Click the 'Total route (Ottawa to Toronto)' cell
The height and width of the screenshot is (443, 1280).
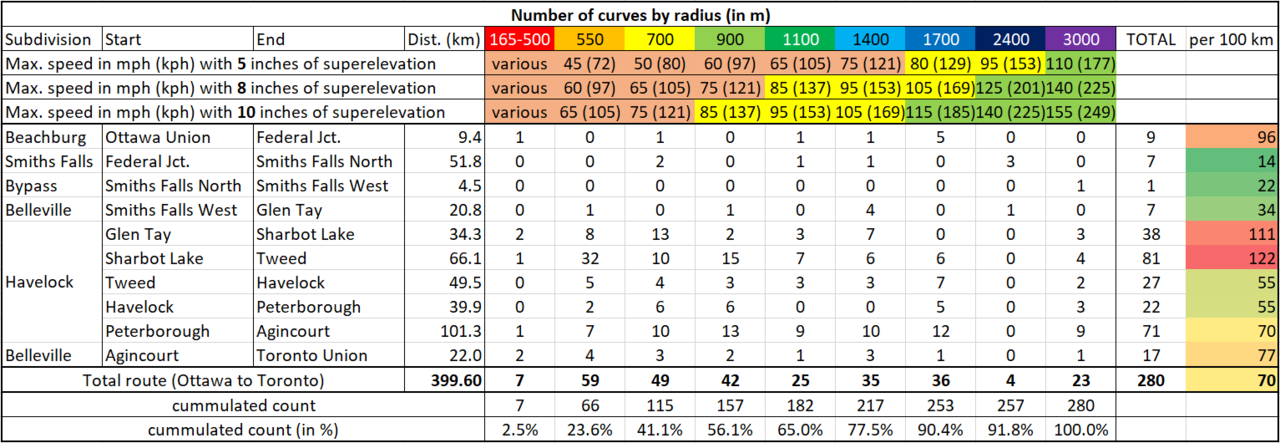point(203,380)
